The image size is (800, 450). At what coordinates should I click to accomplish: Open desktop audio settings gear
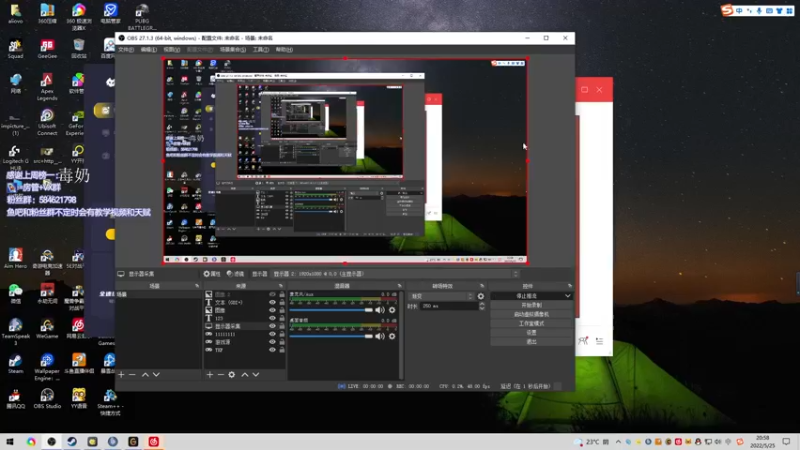392,336
